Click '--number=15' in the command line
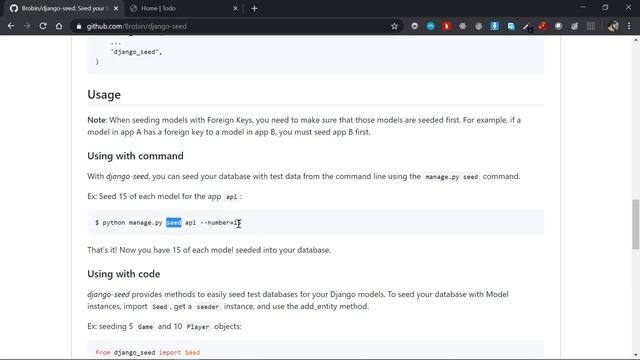The height and width of the screenshot is (360, 640). 220,222
